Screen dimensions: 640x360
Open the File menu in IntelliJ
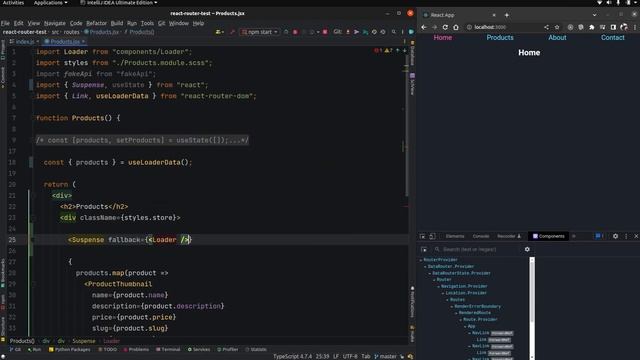coord(5,23)
